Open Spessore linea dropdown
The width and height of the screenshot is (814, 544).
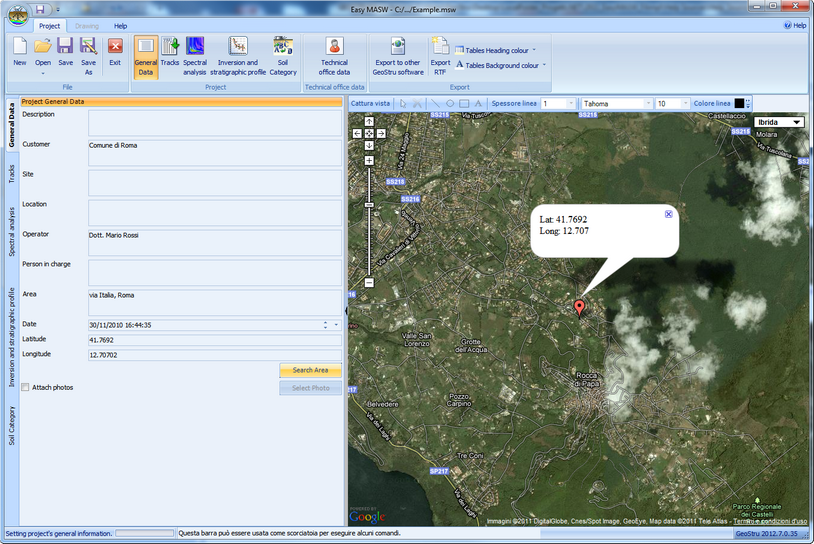click(x=571, y=103)
